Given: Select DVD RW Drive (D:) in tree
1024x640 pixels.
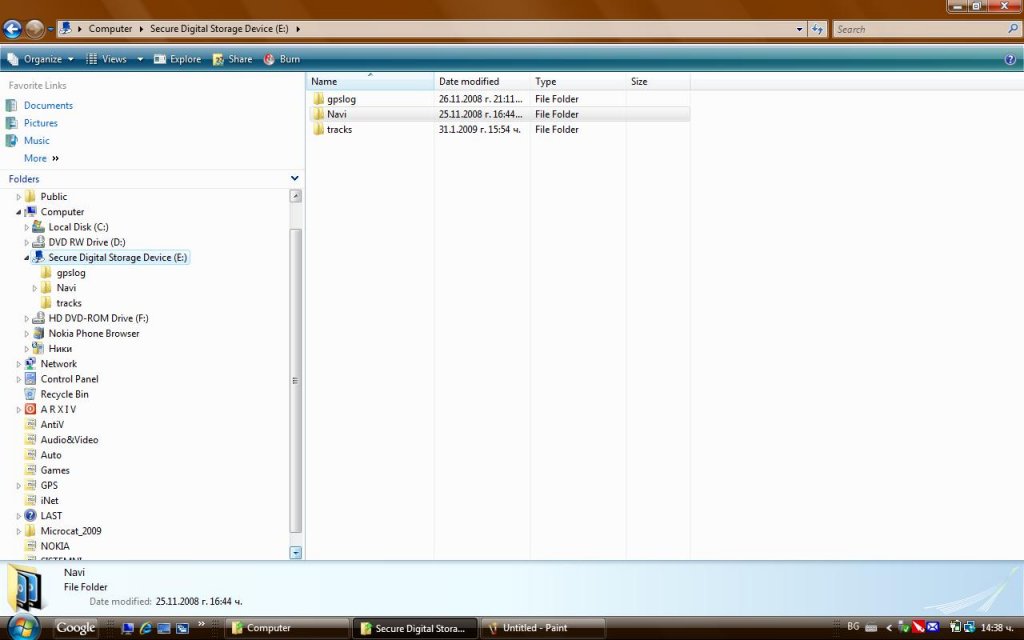Looking at the screenshot, I should [87, 242].
